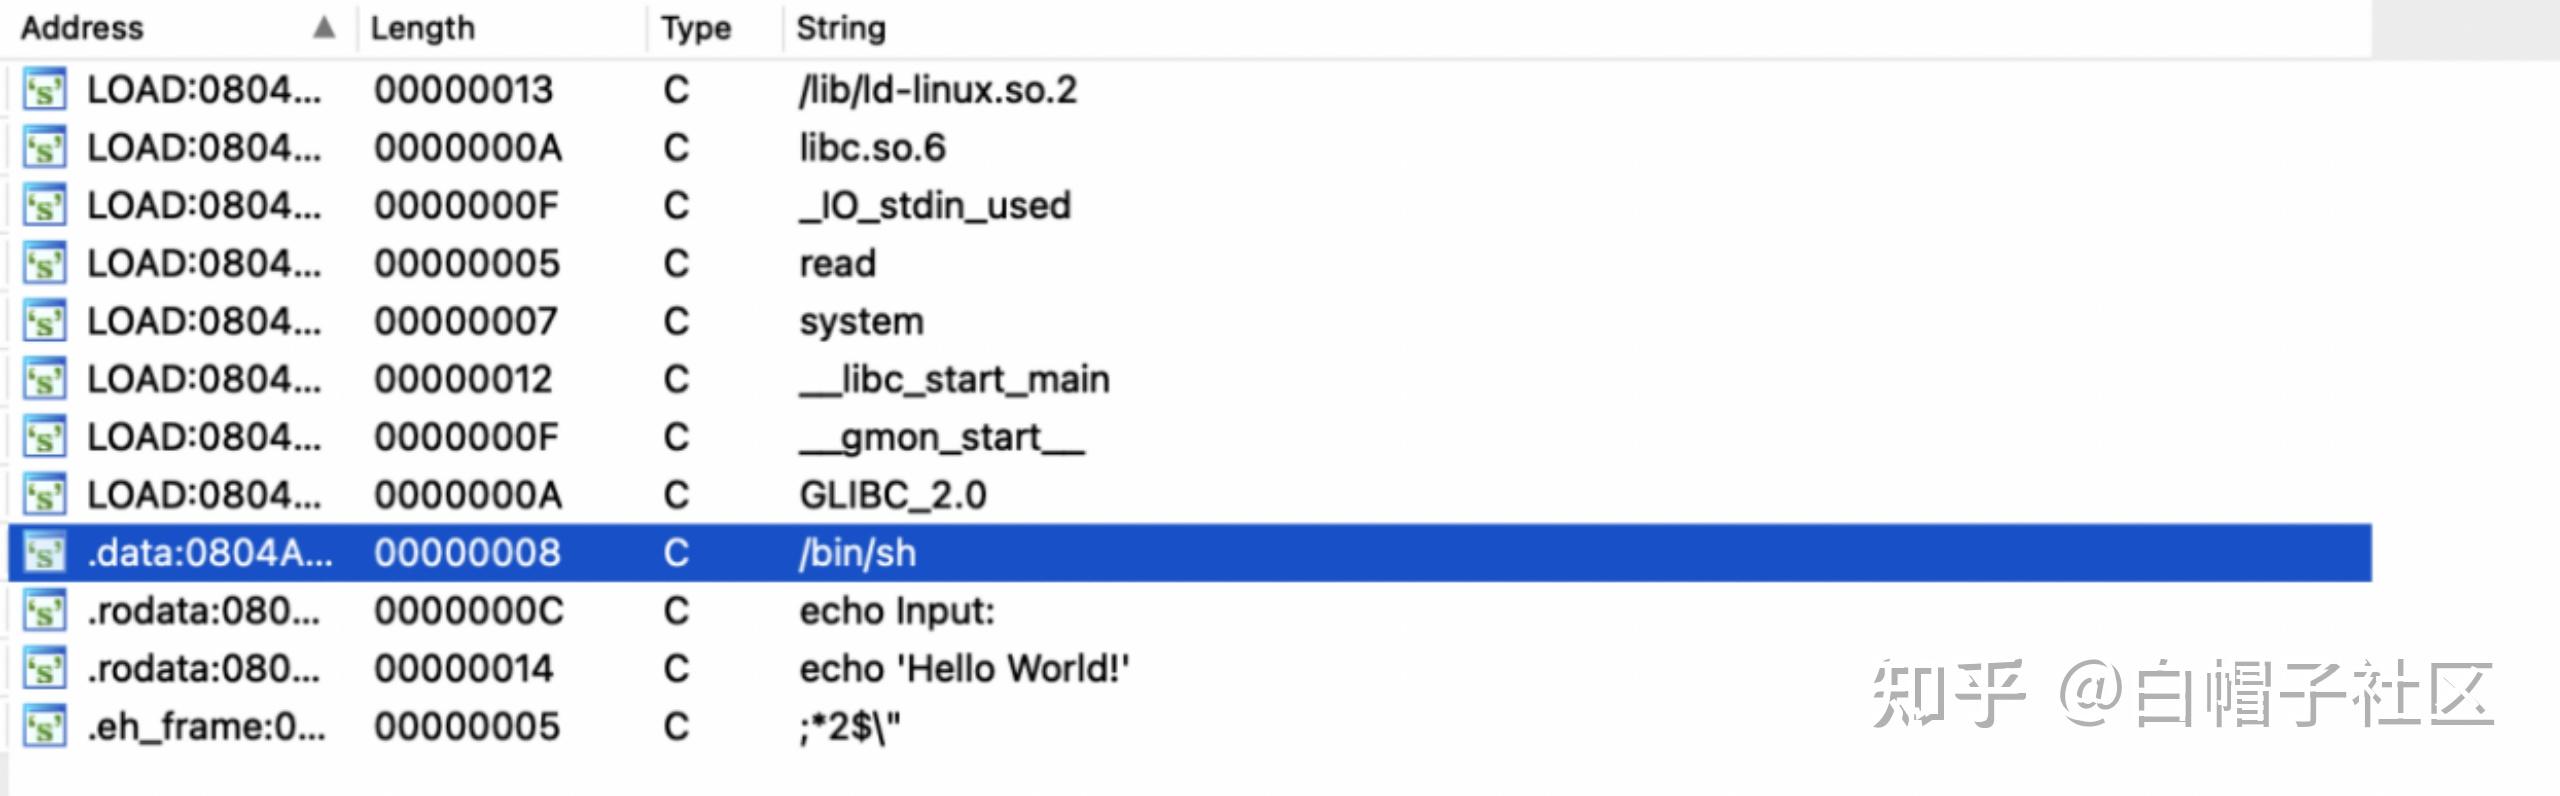Click string icon of .eh_frame row

point(44,727)
